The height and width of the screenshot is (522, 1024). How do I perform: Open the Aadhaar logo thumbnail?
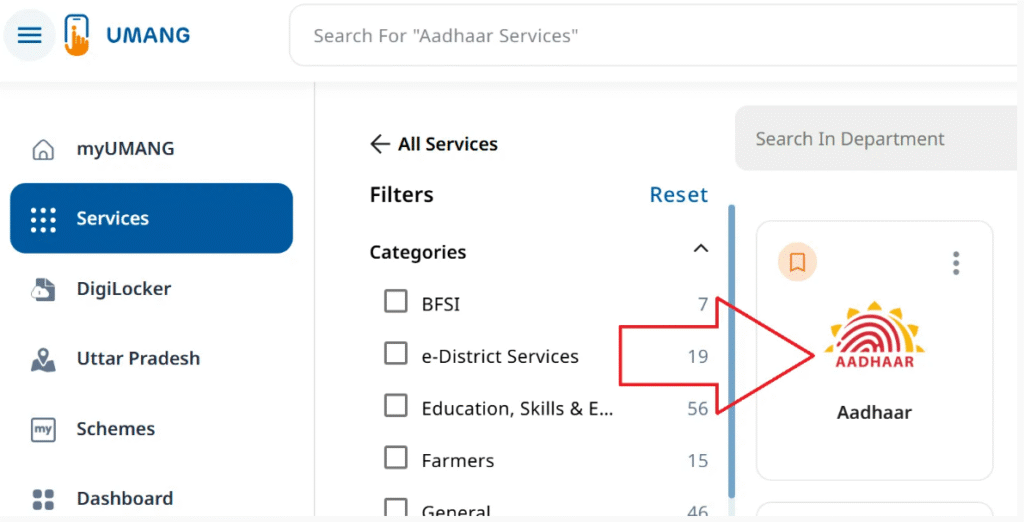click(875, 337)
